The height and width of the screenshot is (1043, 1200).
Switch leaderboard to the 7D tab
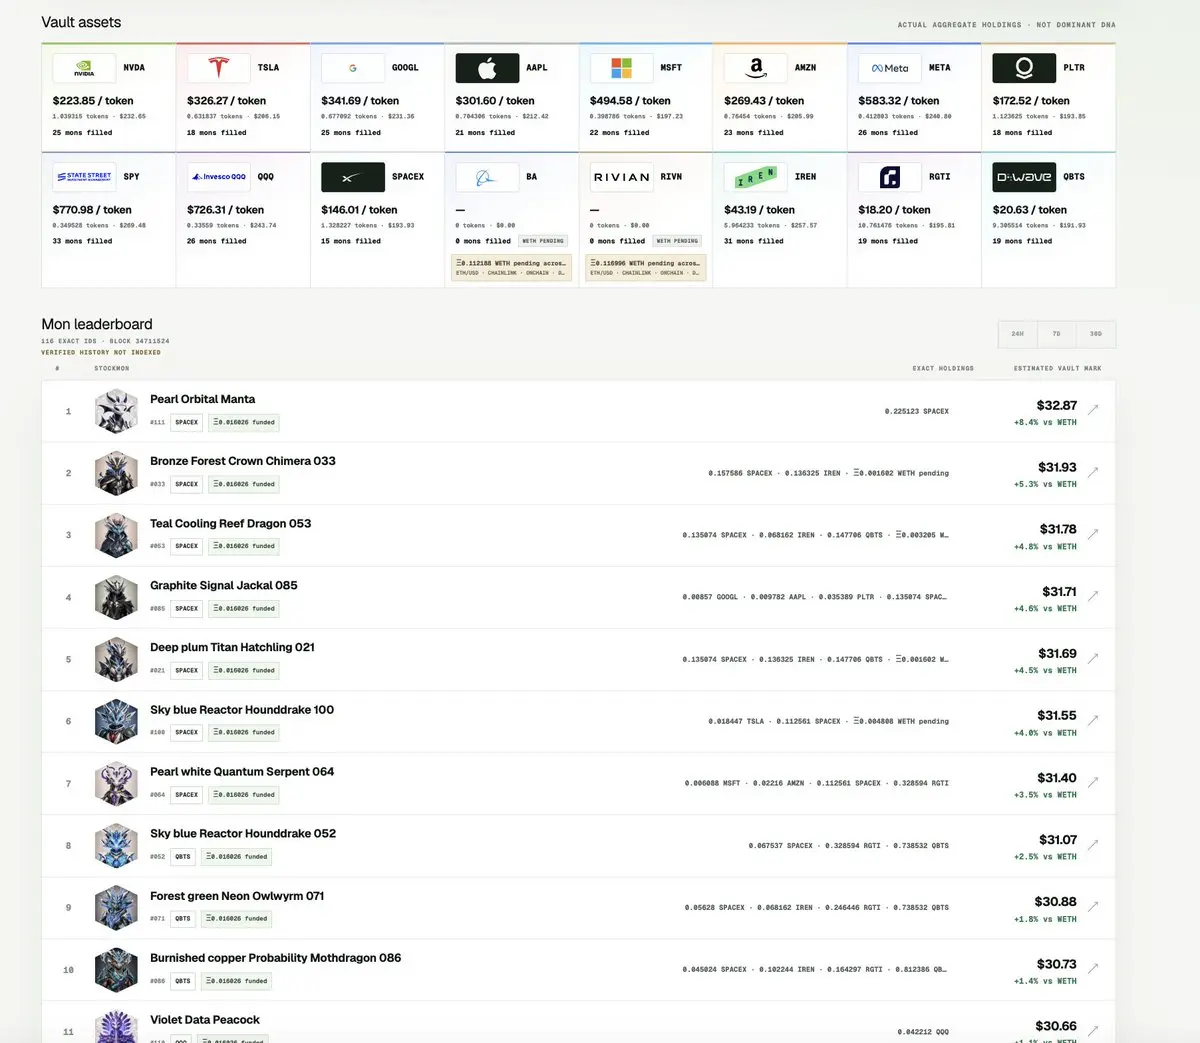[1057, 334]
